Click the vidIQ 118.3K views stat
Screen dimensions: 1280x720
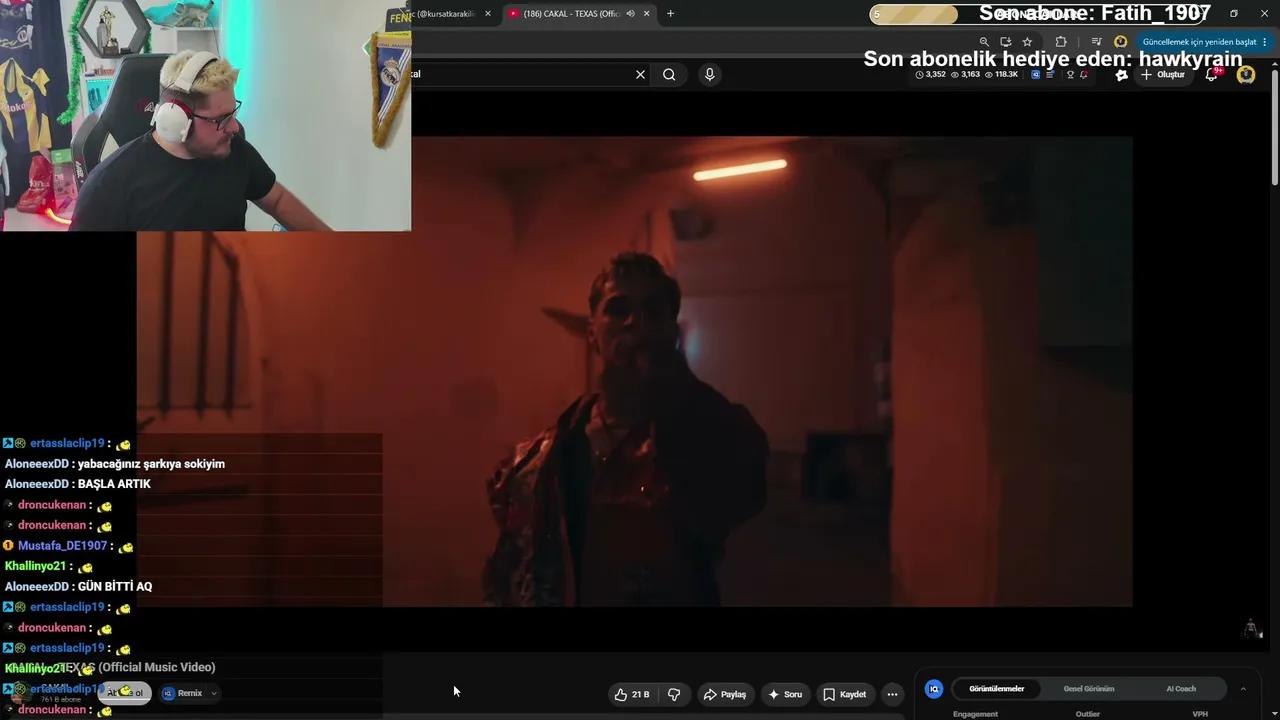pos(1001,74)
